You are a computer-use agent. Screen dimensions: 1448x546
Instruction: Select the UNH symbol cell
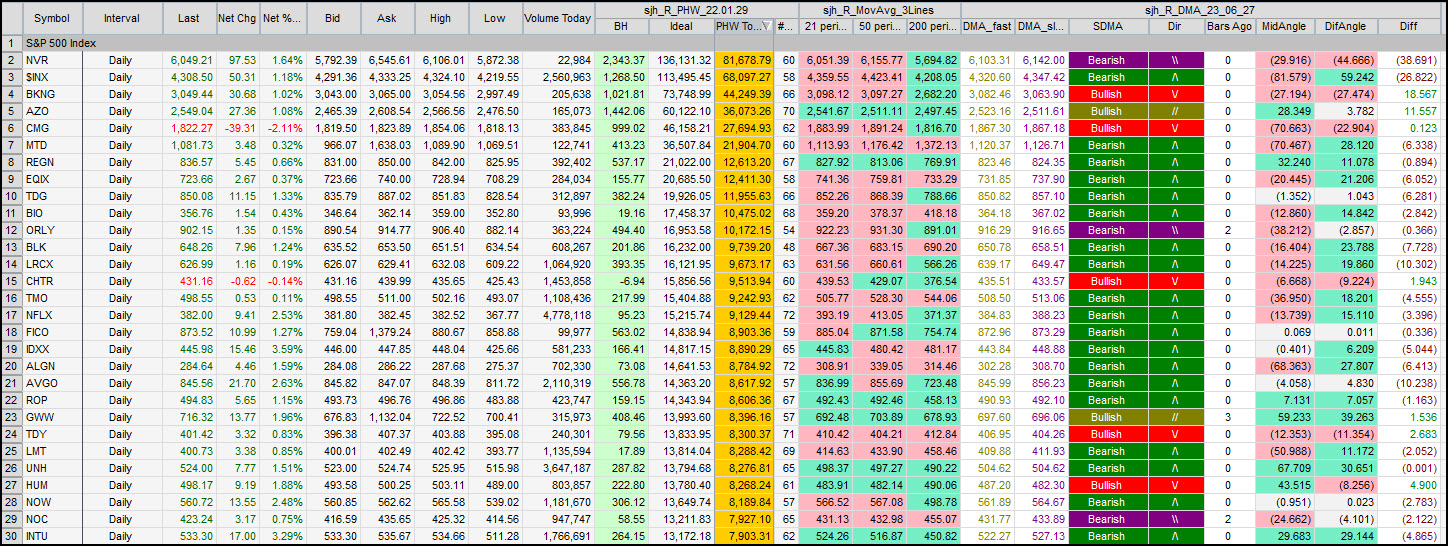tap(51, 469)
